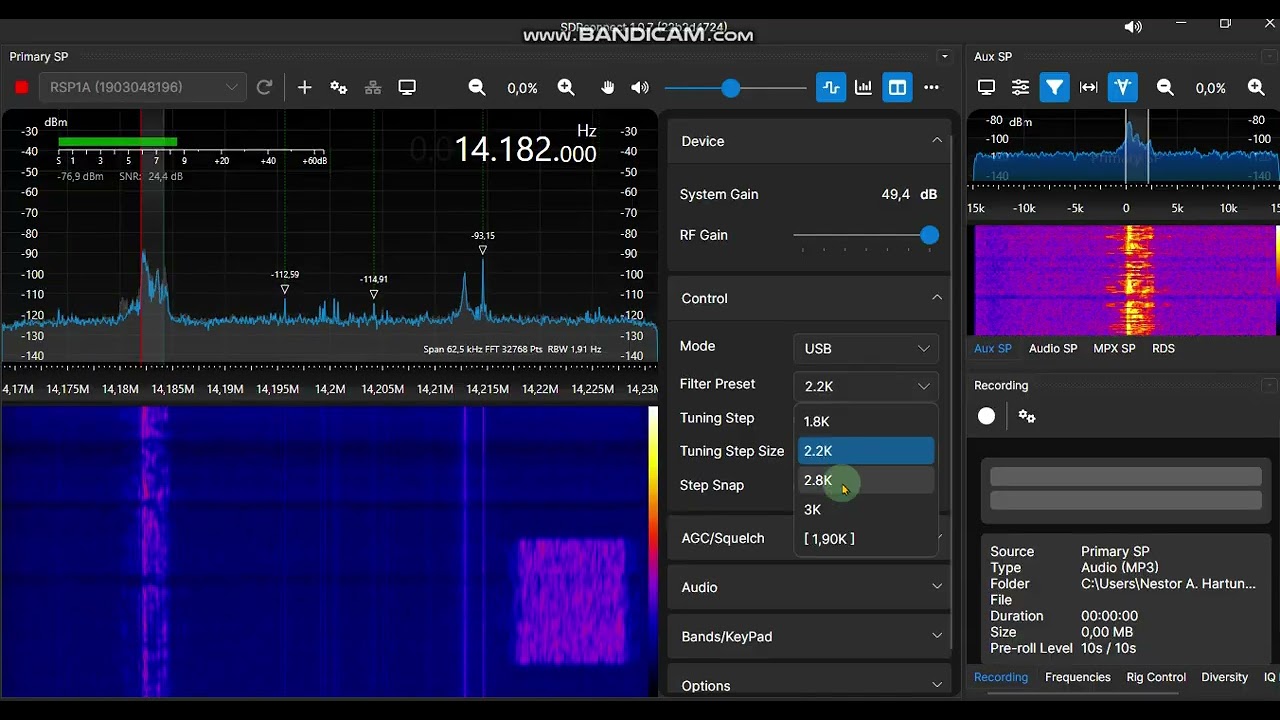Open the RSP1A device selector dropdown
Screen dimensions: 1280x720
tap(143, 88)
